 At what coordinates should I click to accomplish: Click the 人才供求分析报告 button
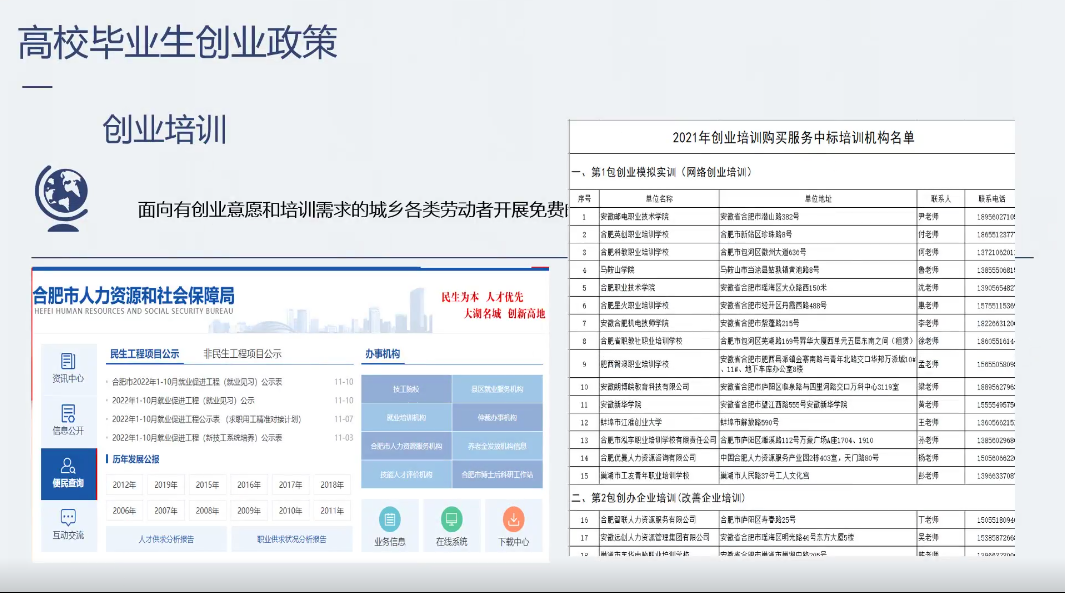click(x=166, y=539)
